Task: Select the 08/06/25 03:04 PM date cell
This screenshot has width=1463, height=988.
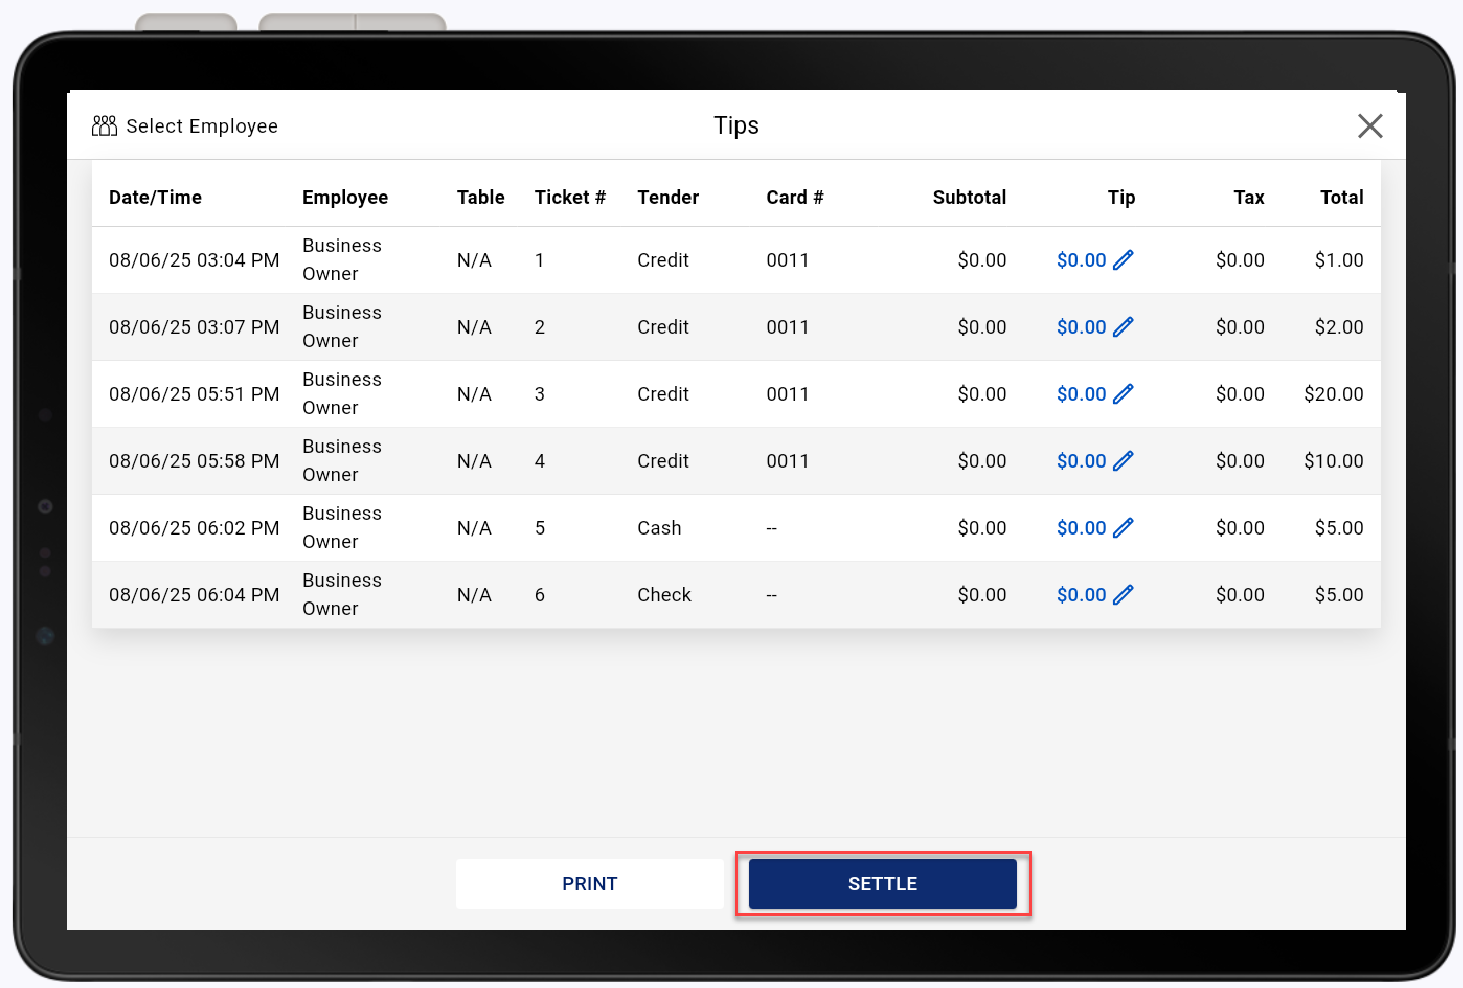Action: 194,260
